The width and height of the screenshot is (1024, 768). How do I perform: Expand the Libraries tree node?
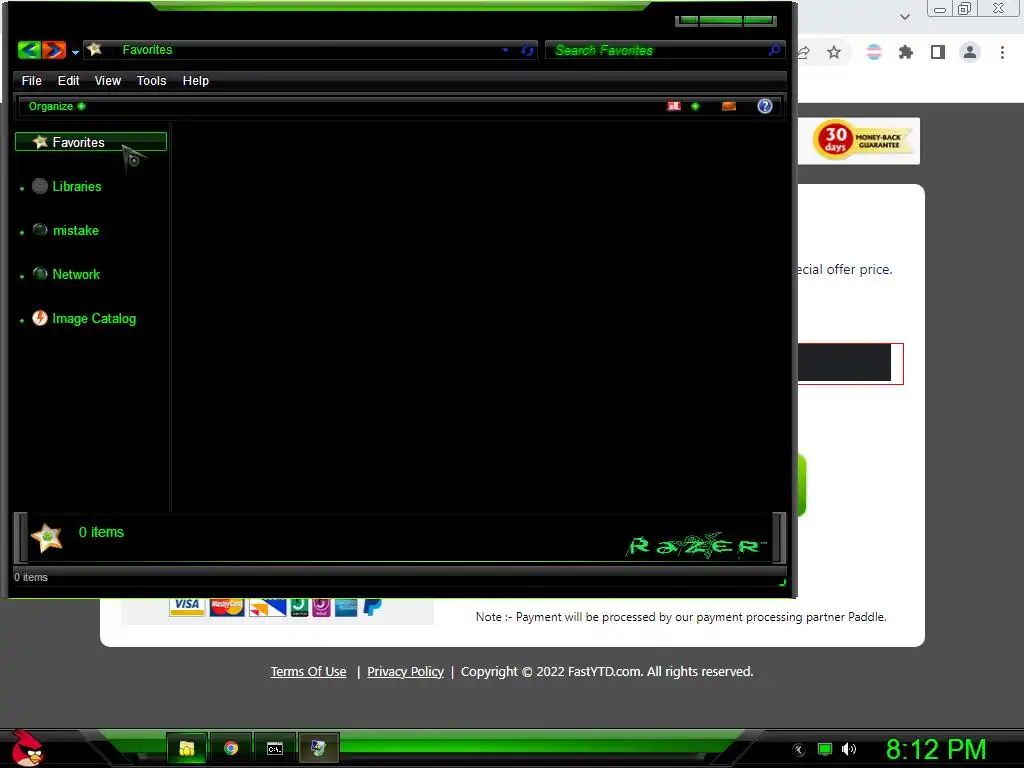pyautogui.click(x=22, y=188)
